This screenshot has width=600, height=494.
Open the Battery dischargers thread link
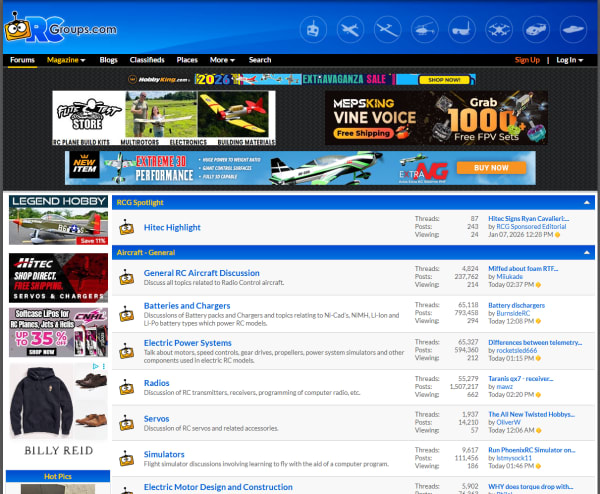pos(516,305)
